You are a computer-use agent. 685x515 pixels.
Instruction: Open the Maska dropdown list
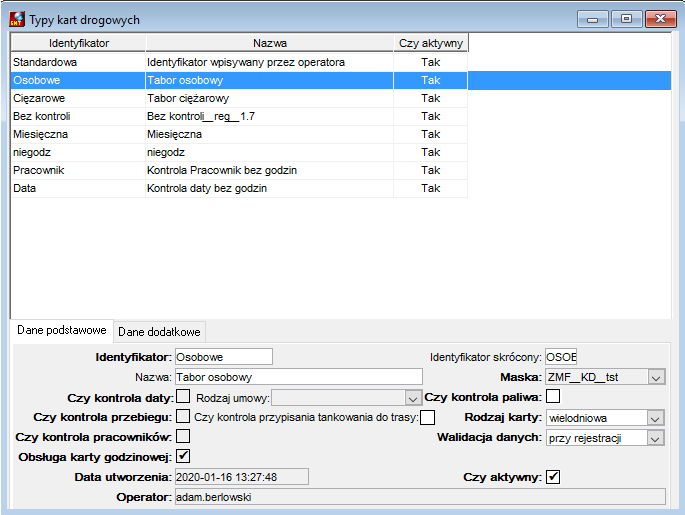click(656, 377)
